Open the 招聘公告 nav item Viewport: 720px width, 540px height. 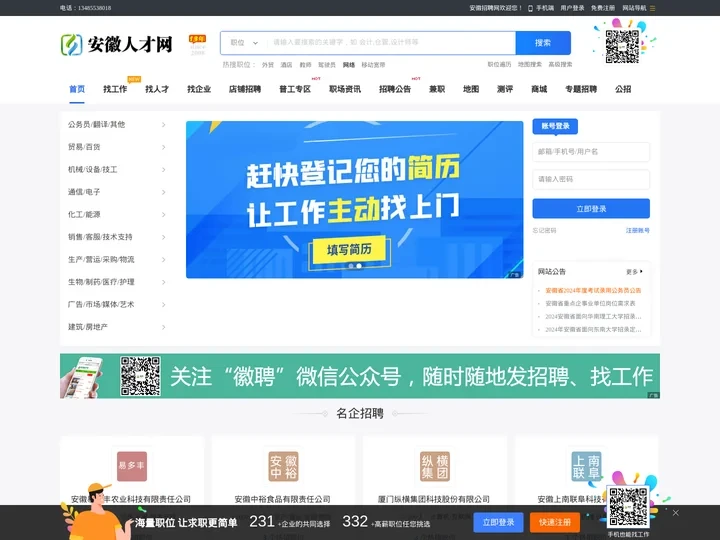[395, 89]
